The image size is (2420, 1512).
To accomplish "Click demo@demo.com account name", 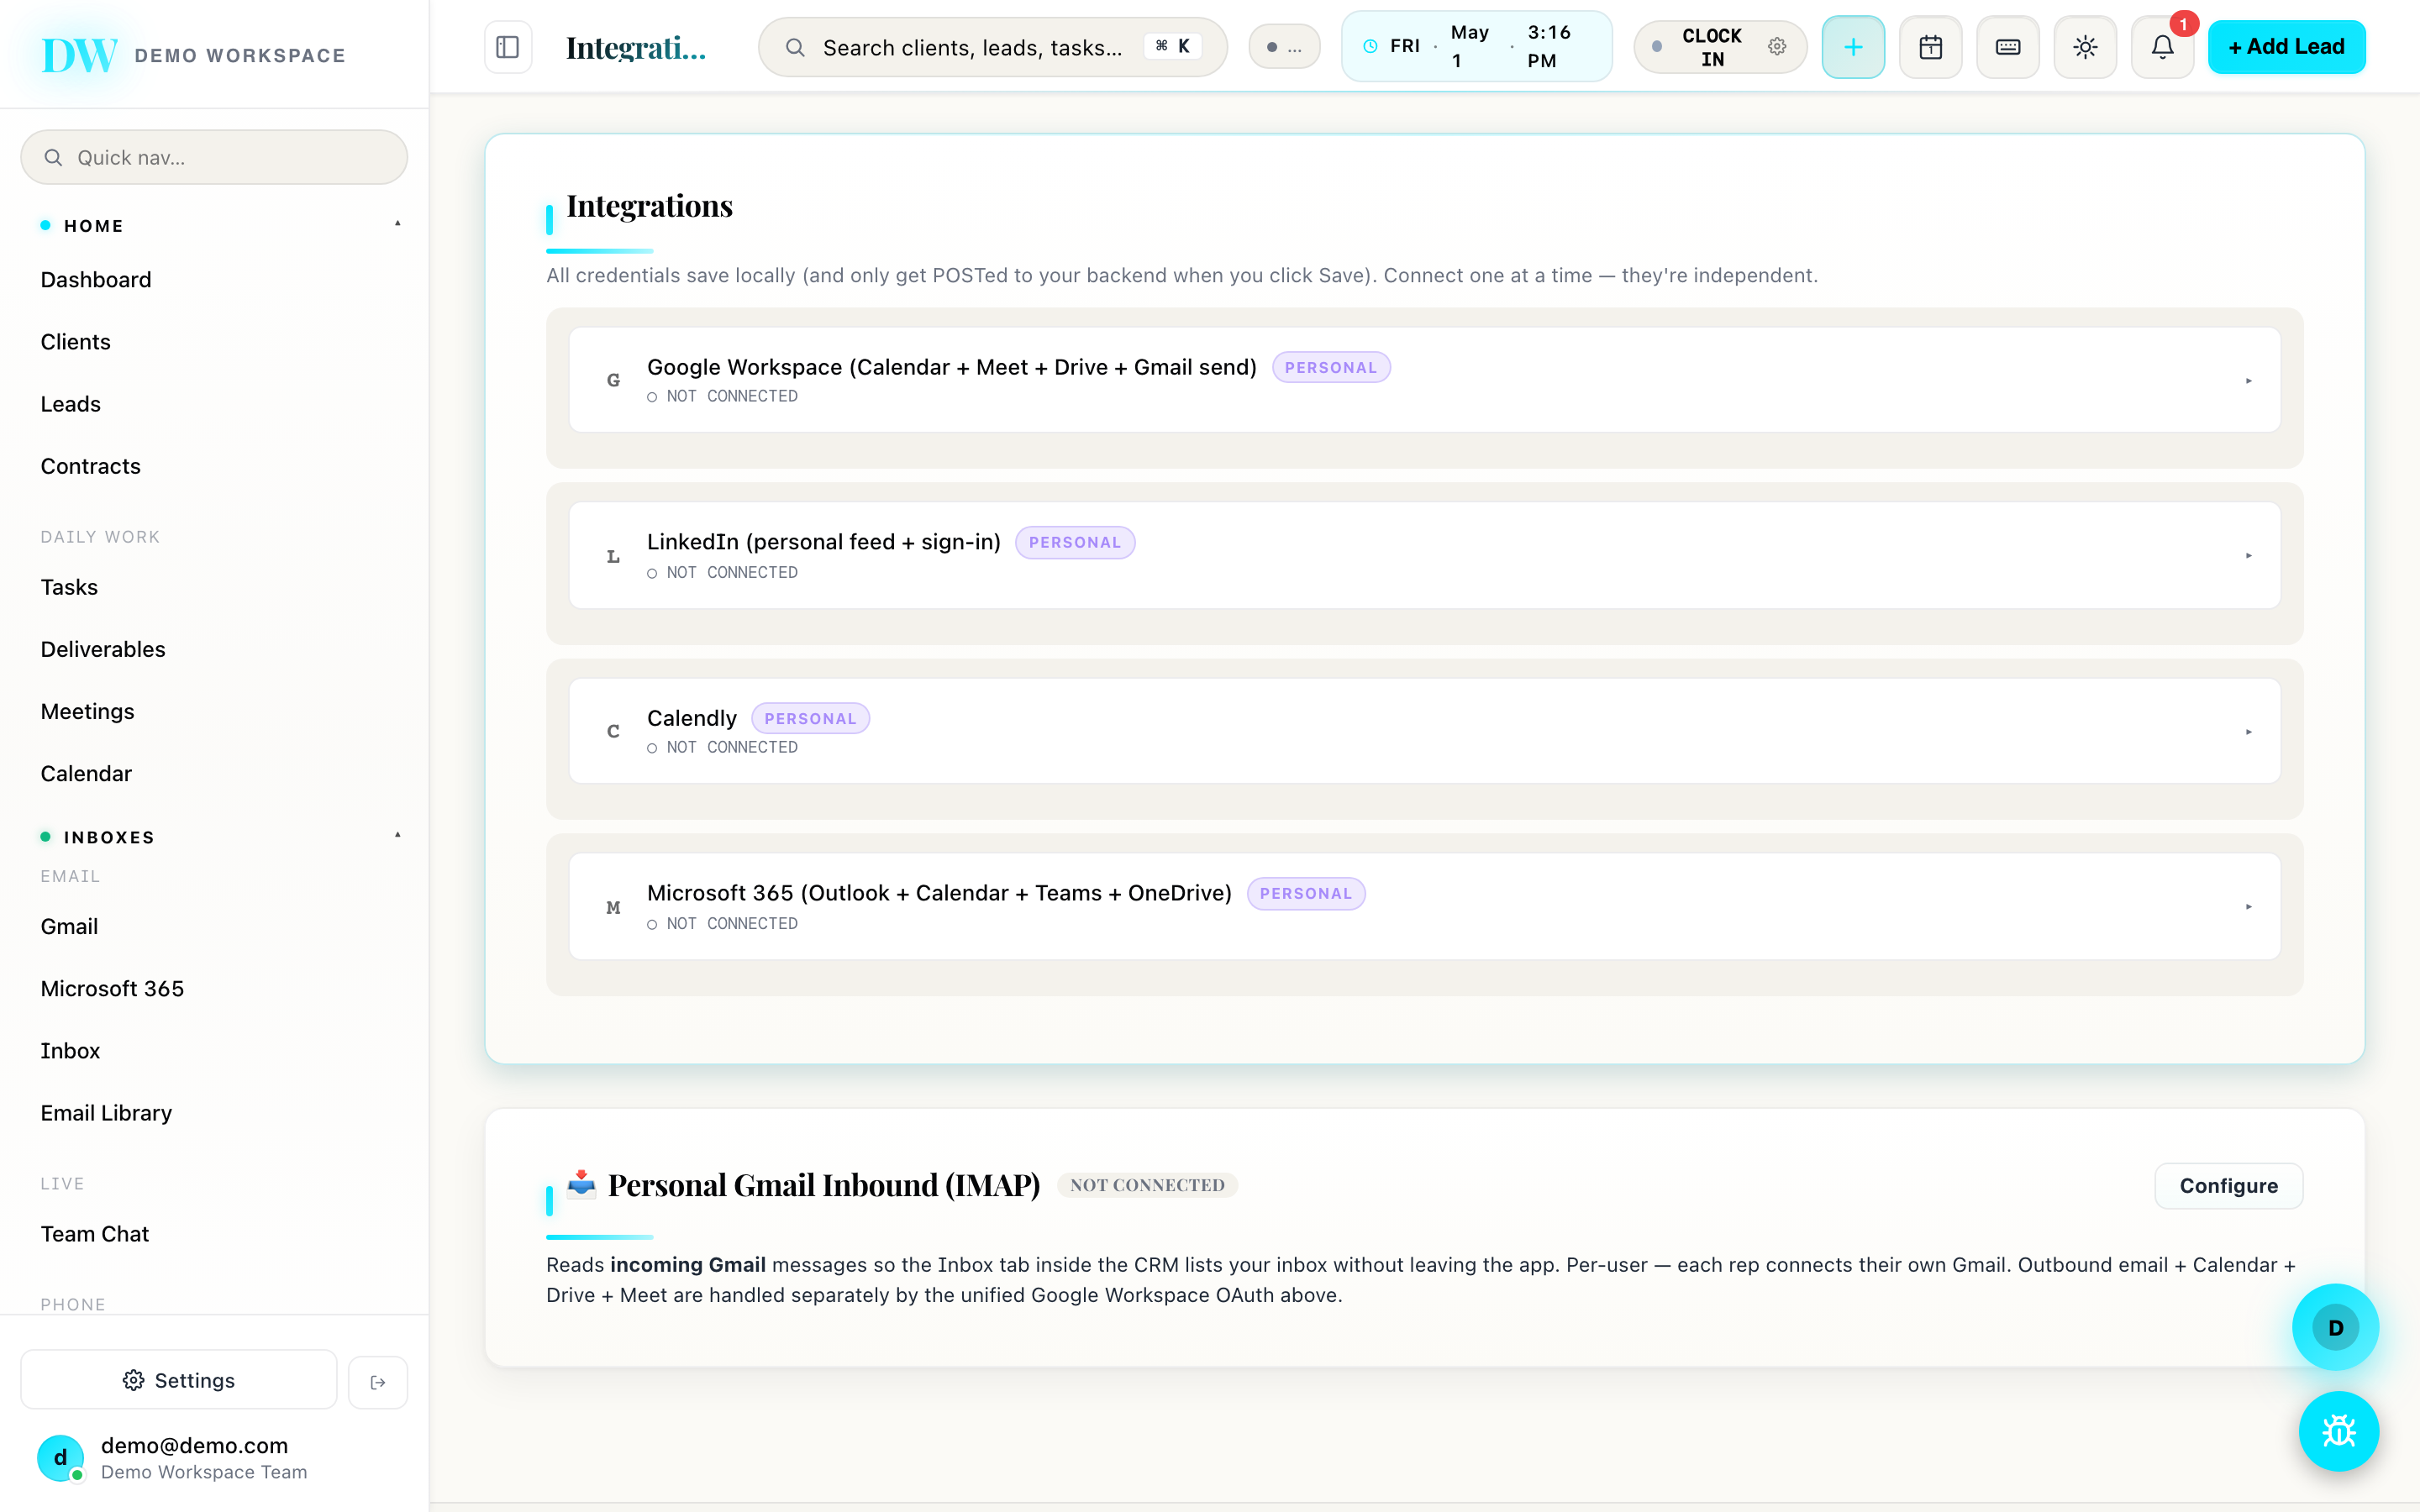I will pyautogui.click(x=194, y=1445).
